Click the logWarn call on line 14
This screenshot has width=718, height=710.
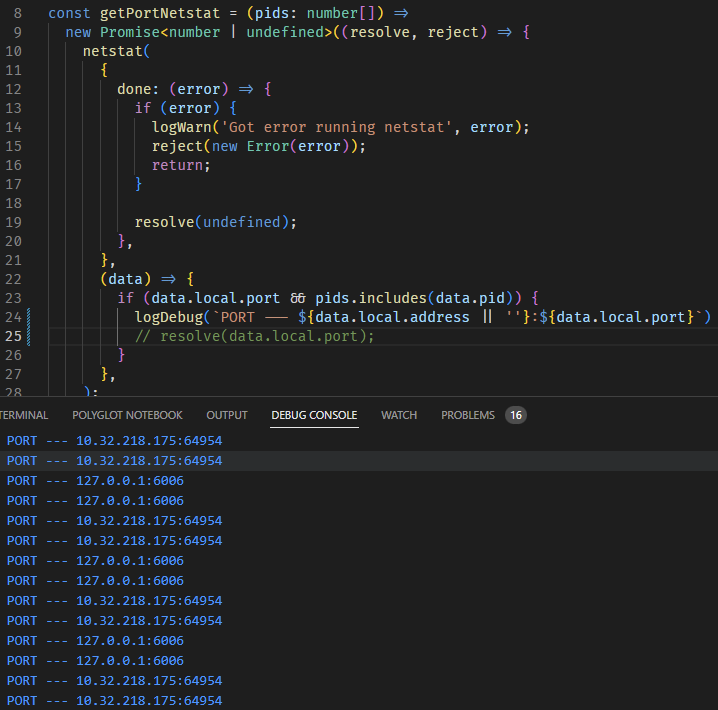(x=182, y=127)
